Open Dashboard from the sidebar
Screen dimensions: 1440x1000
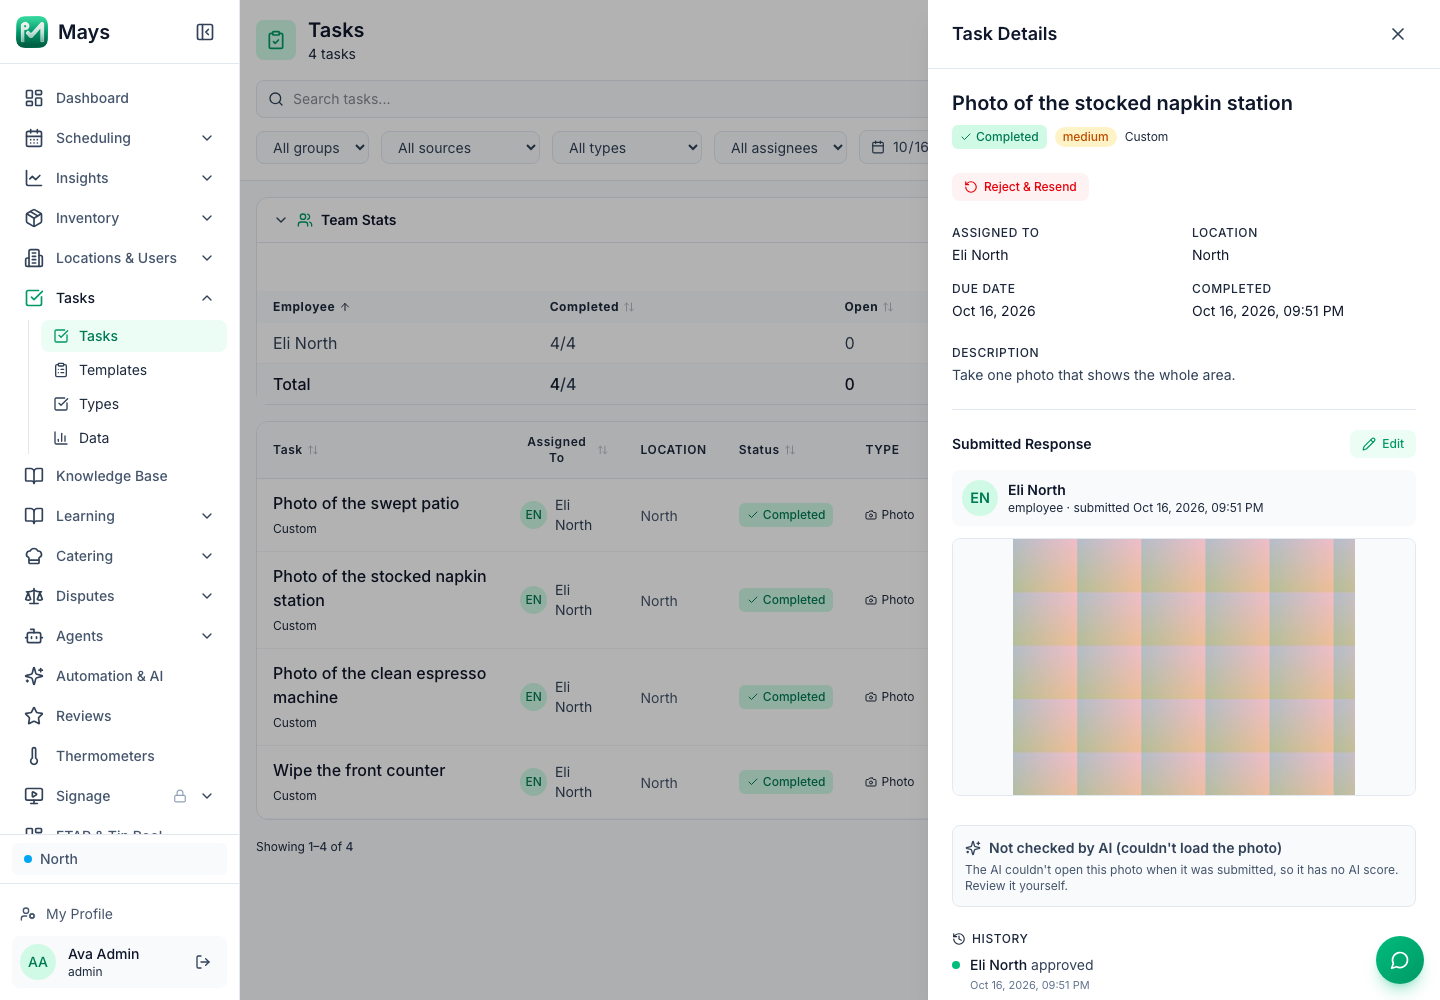point(120,98)
